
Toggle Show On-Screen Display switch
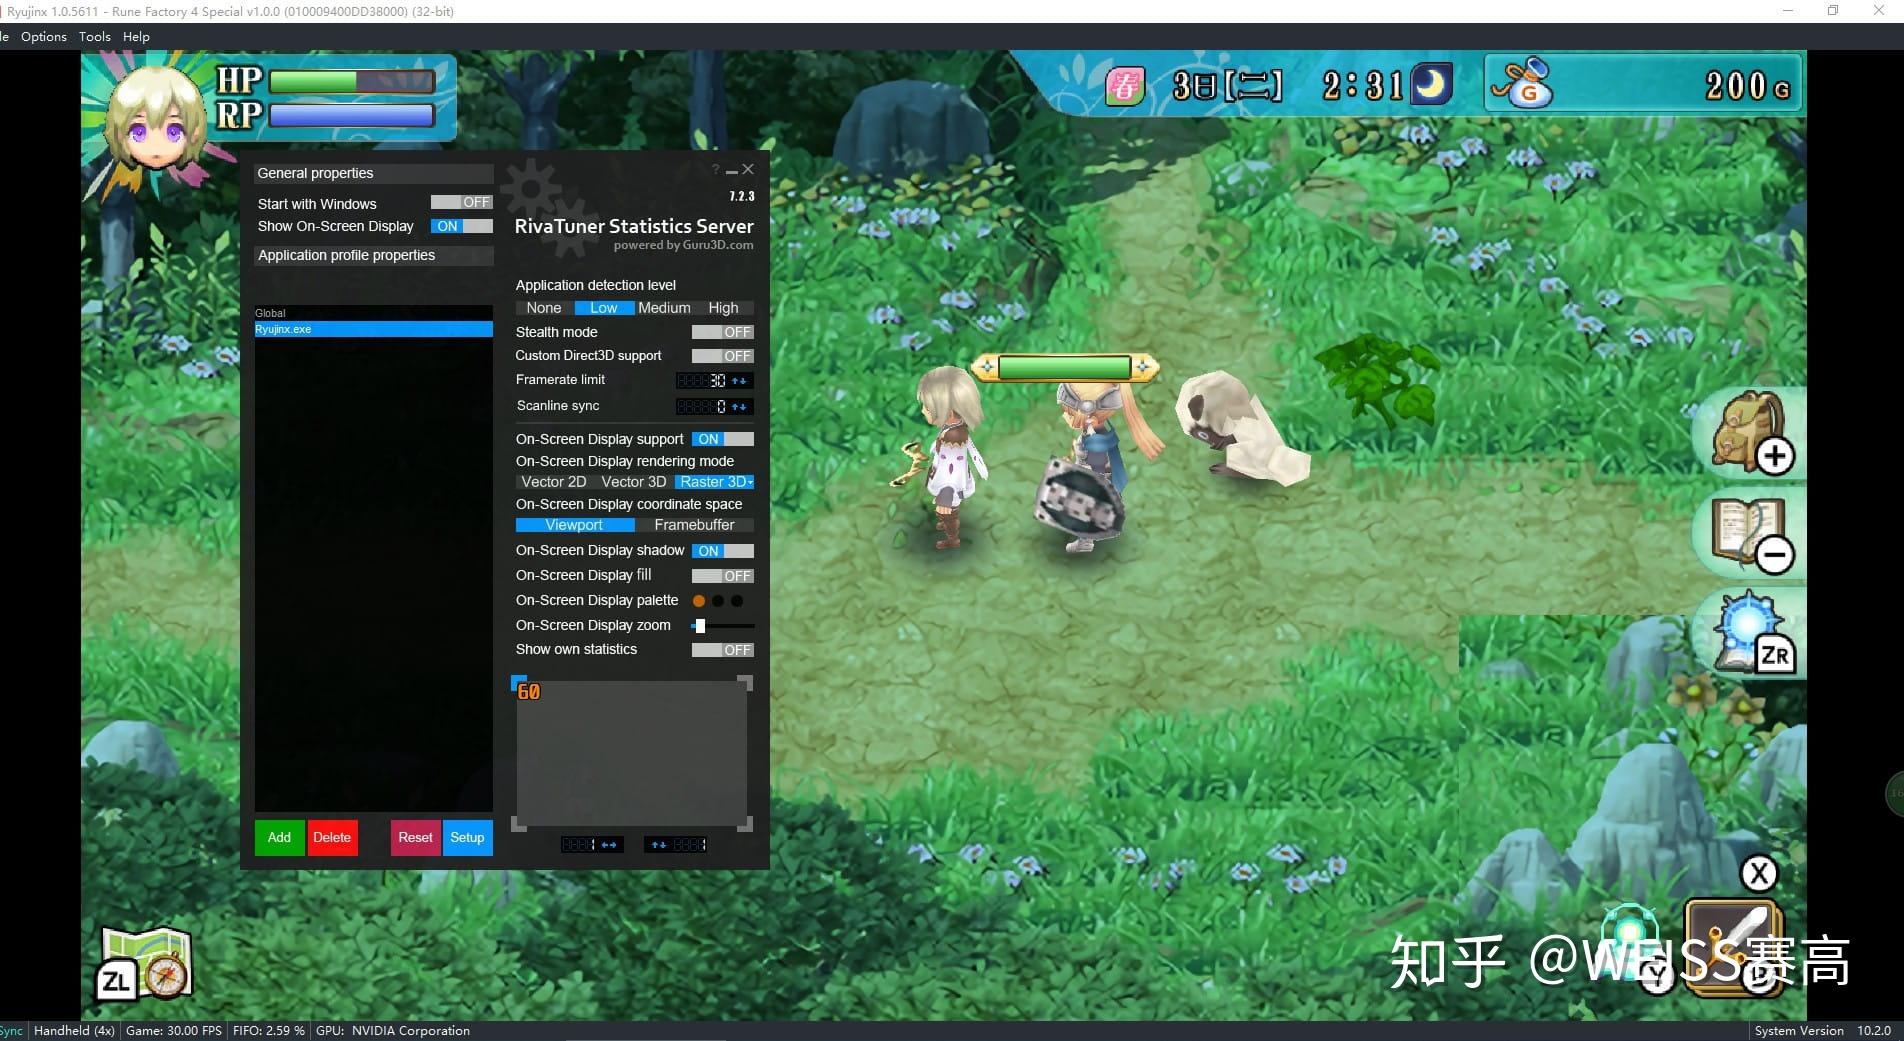pos(461,226)
